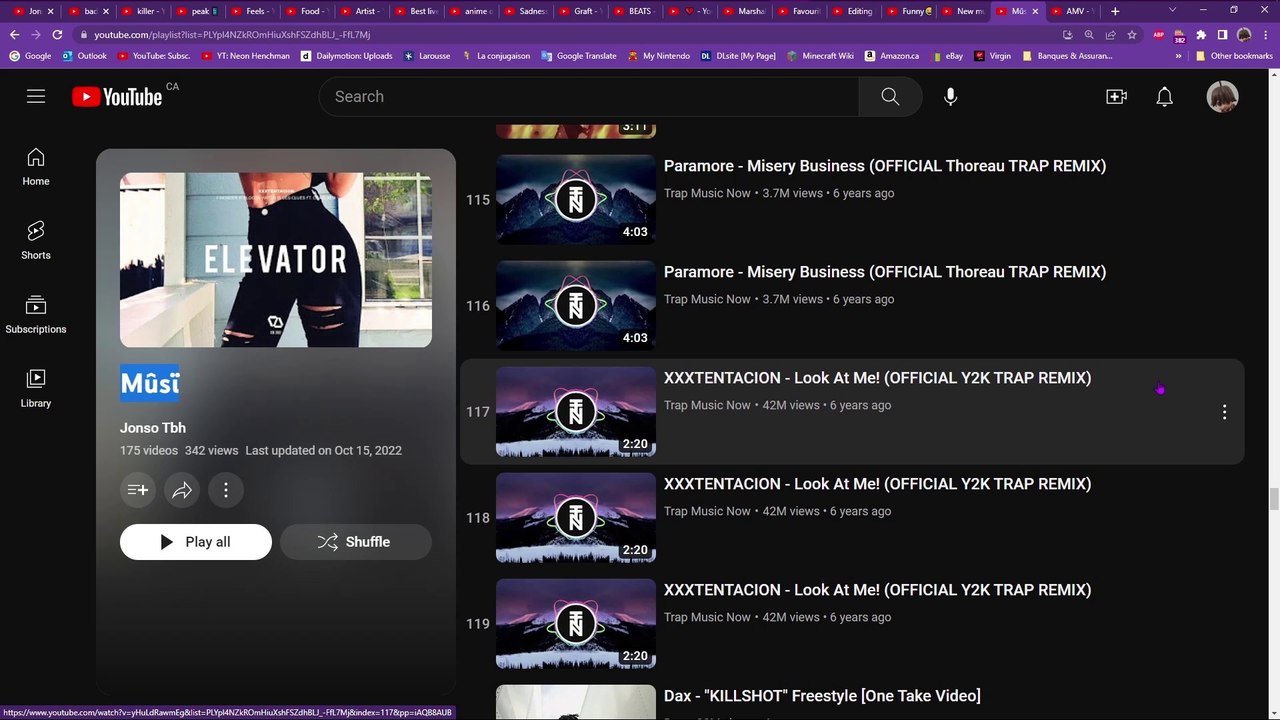
Task: Open the Google Translate bookmark
Action: [578, 56]
